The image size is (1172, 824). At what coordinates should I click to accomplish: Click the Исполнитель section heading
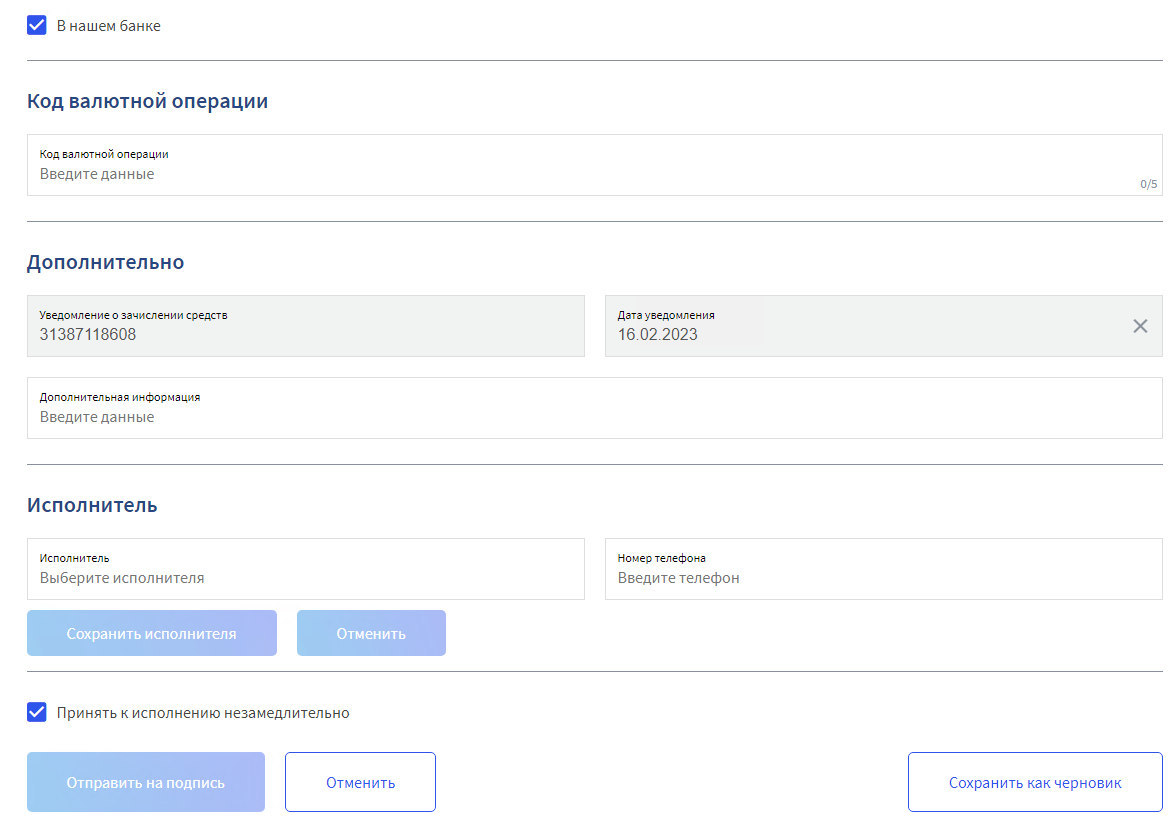click(x=92, y=505)
